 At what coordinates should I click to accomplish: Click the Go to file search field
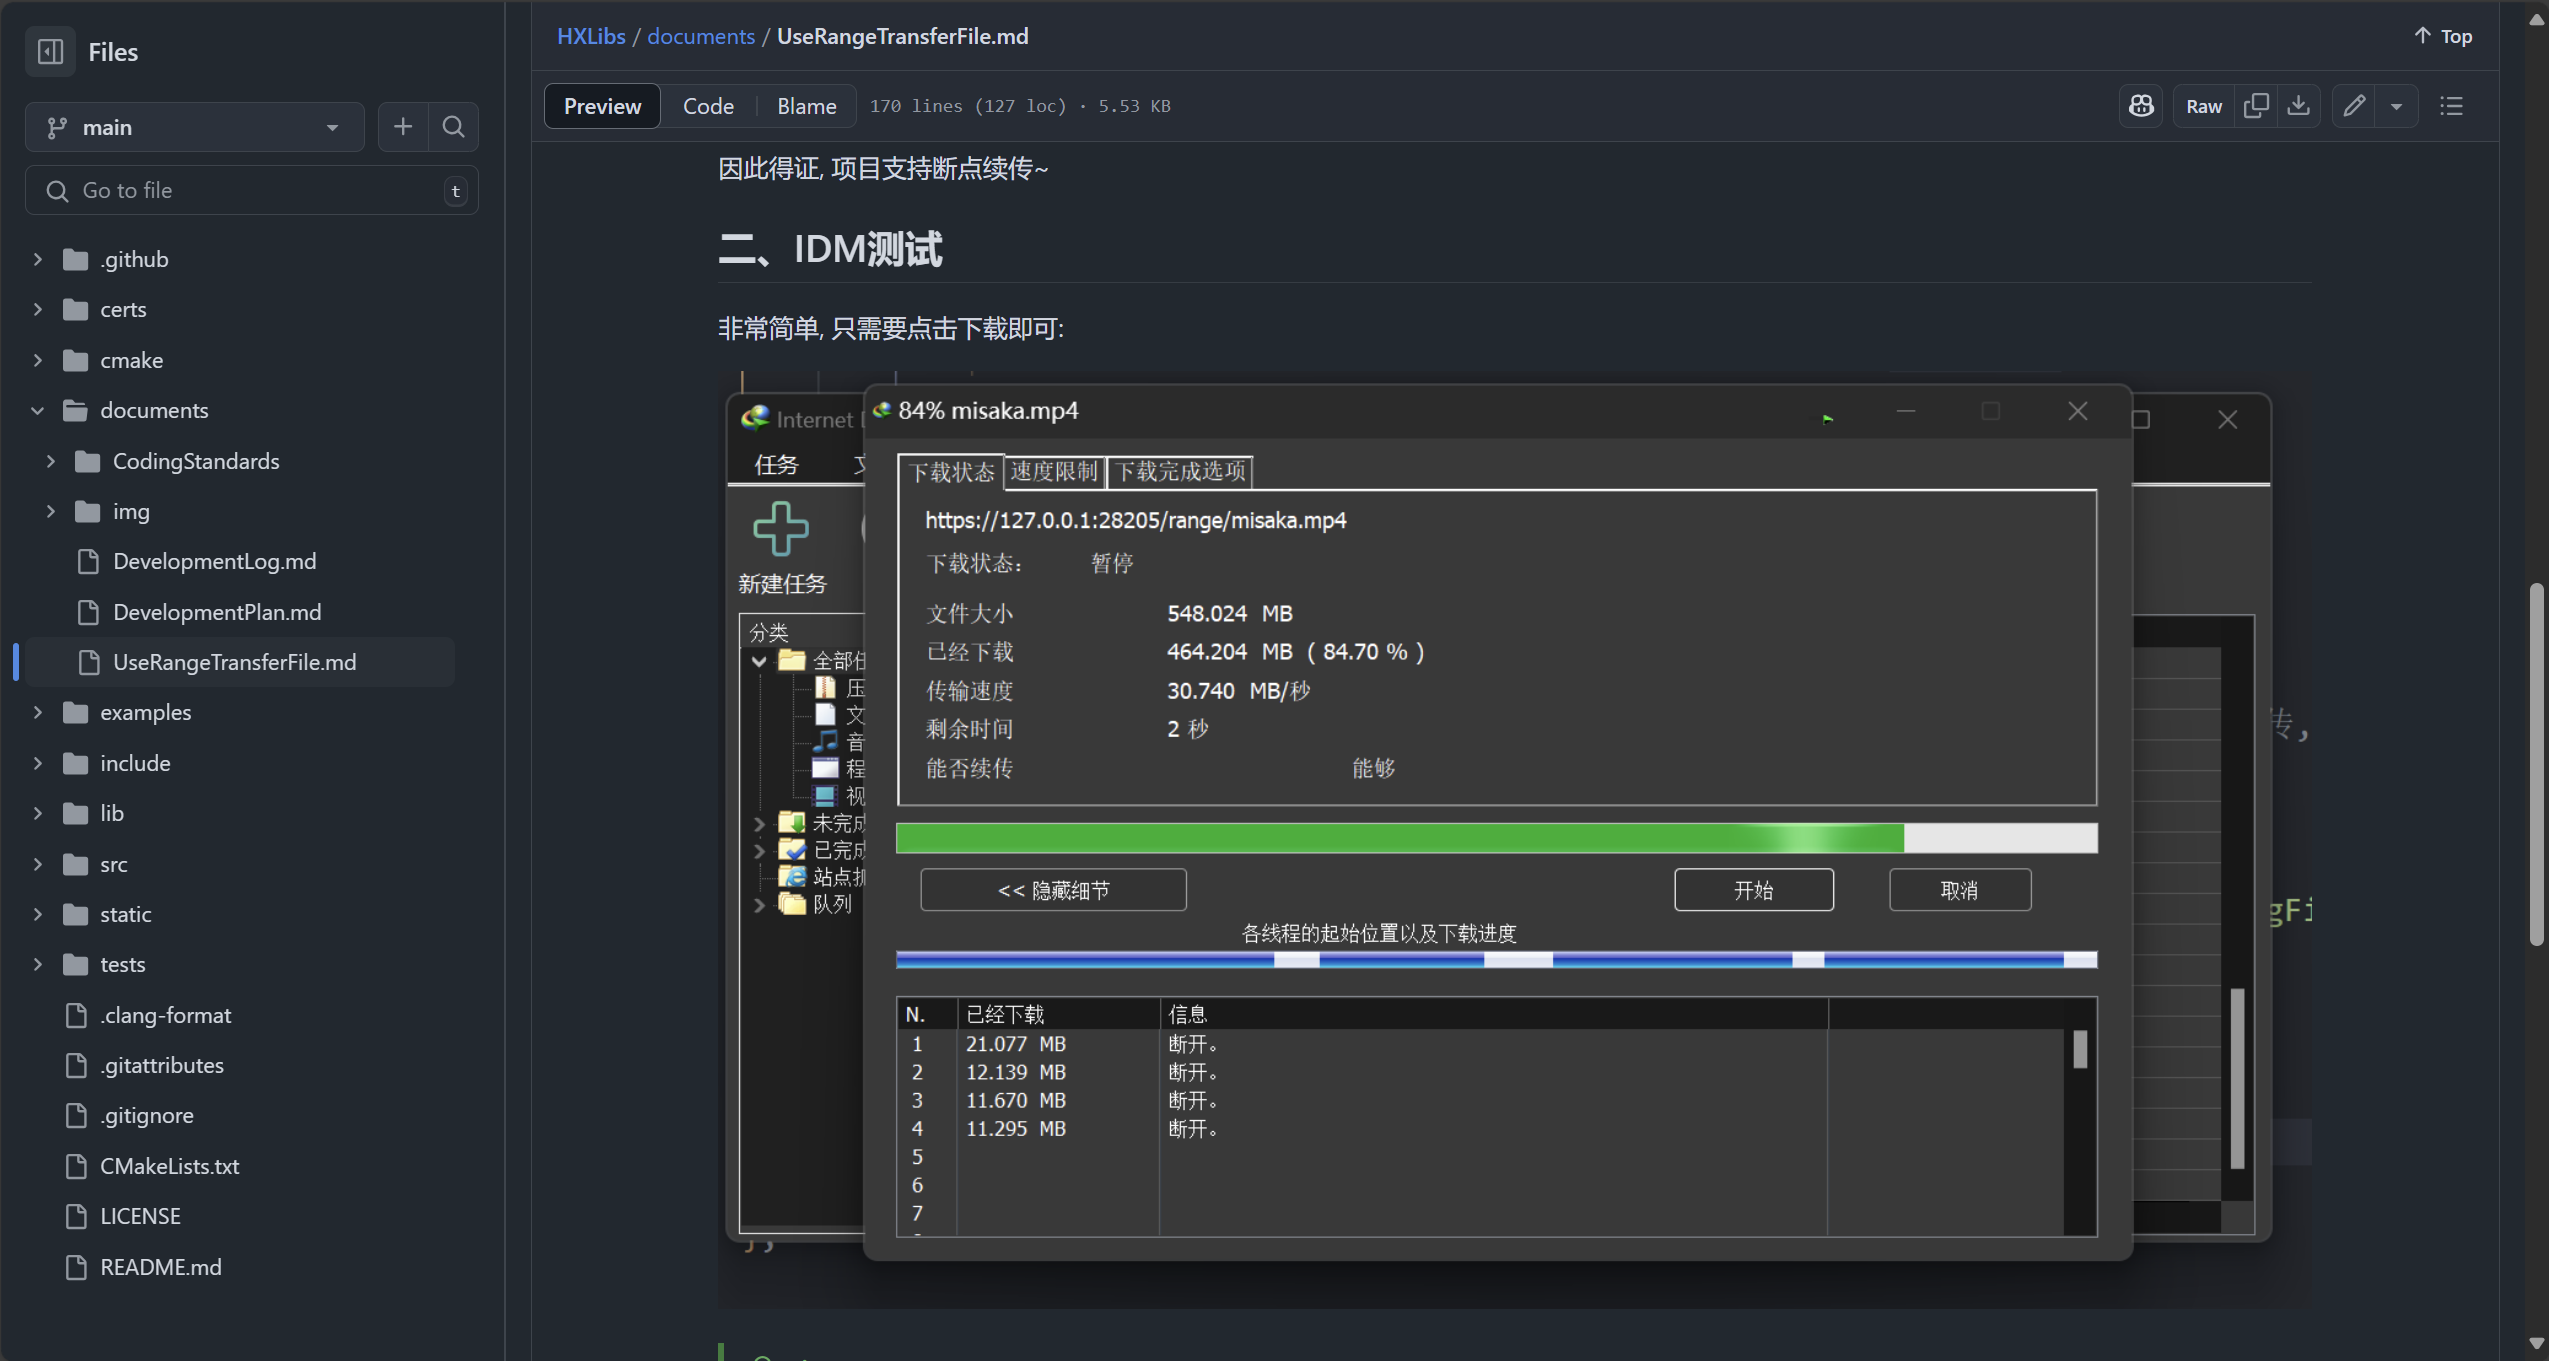tap(250, 190)
